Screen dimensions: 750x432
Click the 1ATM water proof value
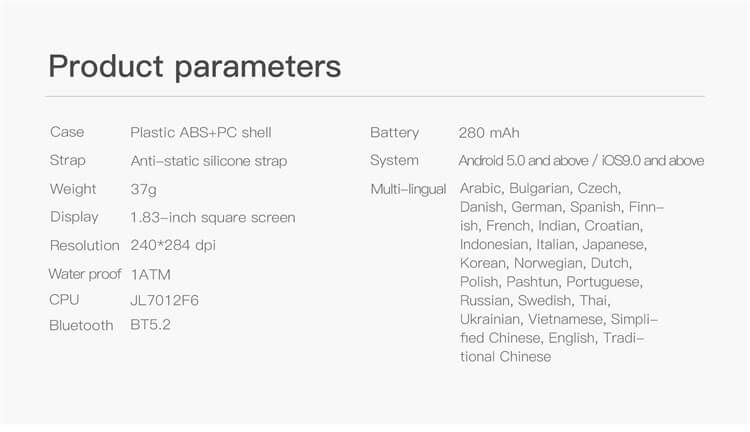click(x=150, y=275)
